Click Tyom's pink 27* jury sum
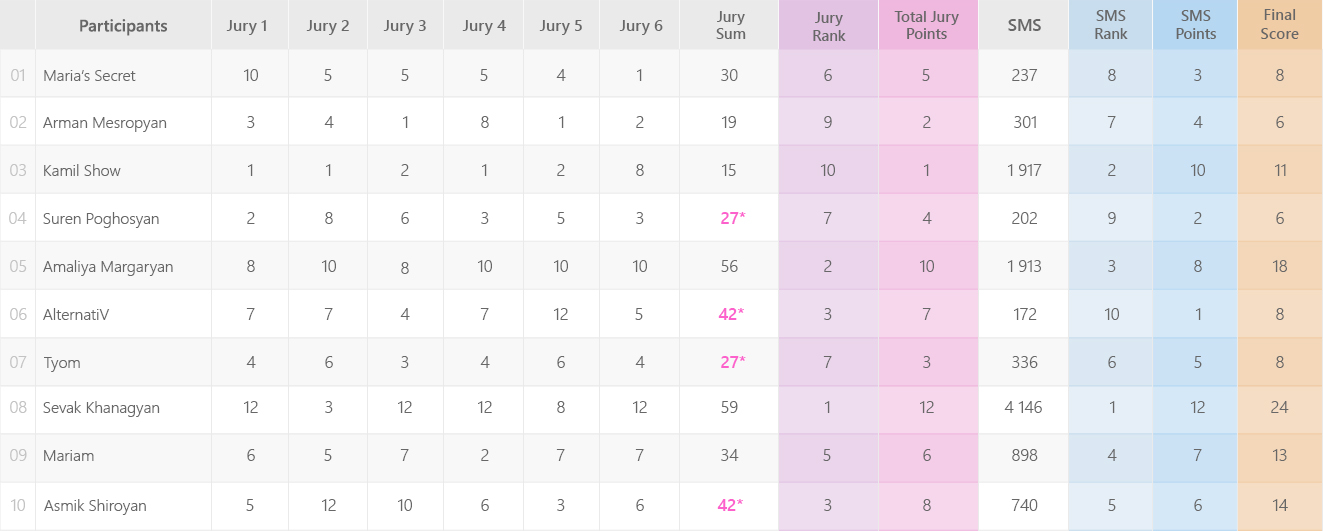1323x531 pixels. [731, 362]
